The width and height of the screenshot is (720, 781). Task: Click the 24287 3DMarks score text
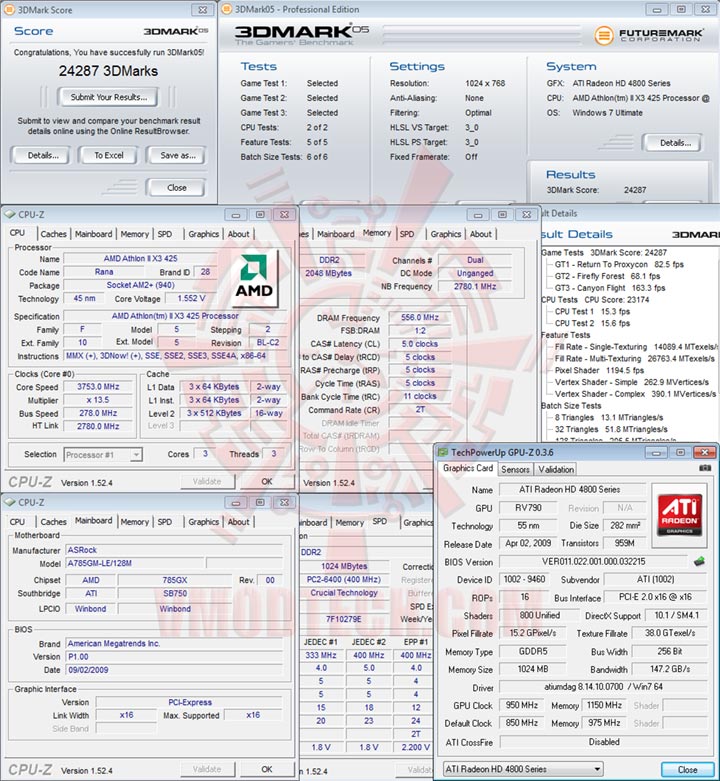(108, 71)
